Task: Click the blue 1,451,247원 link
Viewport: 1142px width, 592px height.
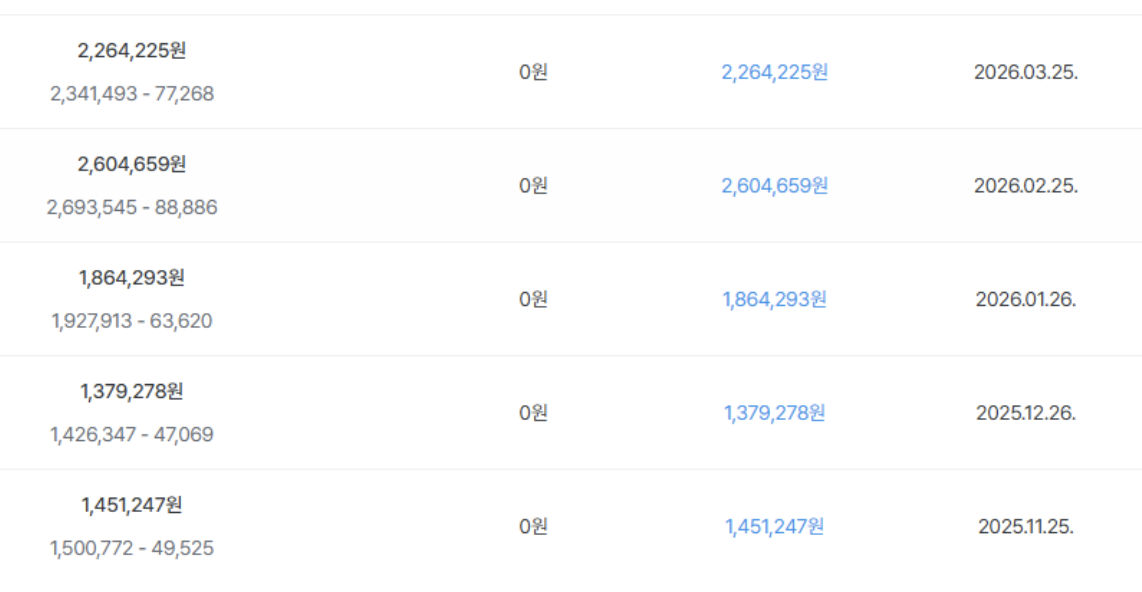Action: point(774,526)
